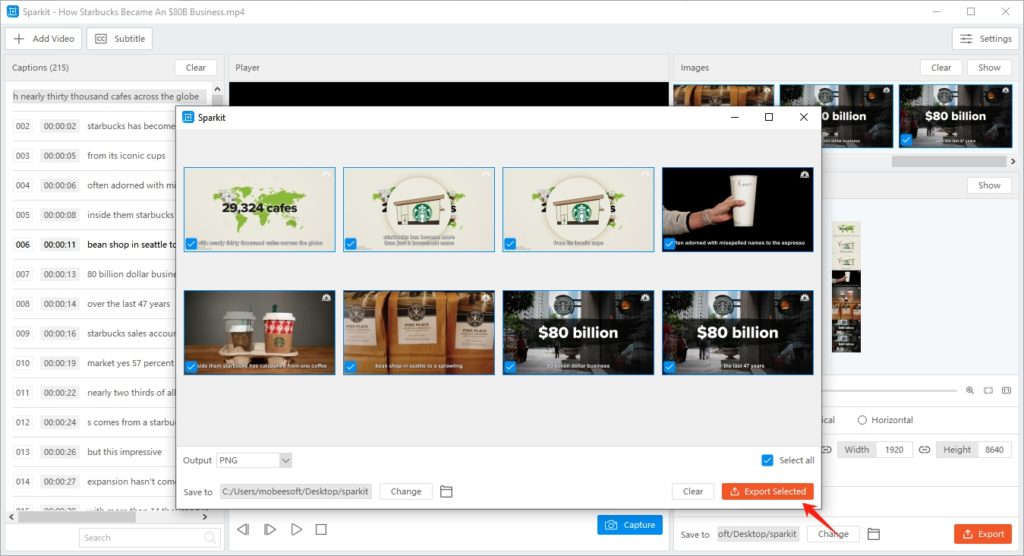Open the Subtitle tool
Image resolution: width=1024 pixels, height=556 pixels.
120,39
